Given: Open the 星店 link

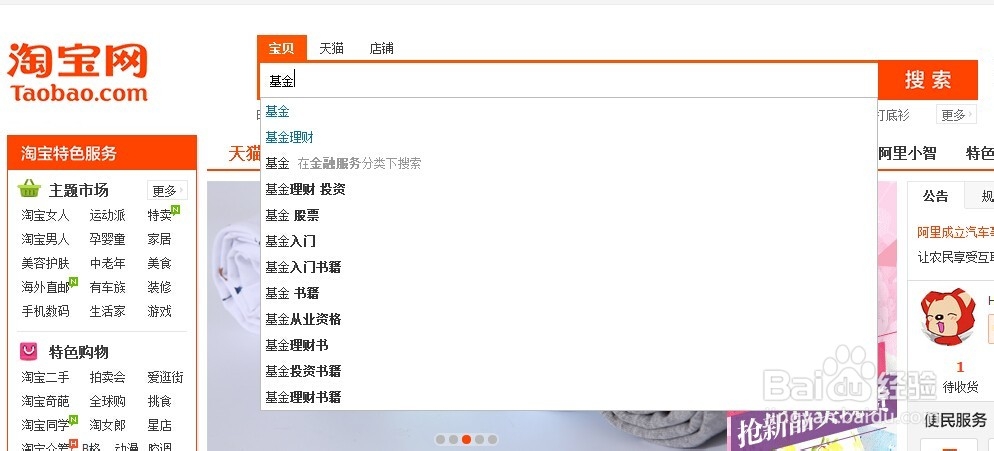Looking at the screenshot, I should tap(160, 426).
